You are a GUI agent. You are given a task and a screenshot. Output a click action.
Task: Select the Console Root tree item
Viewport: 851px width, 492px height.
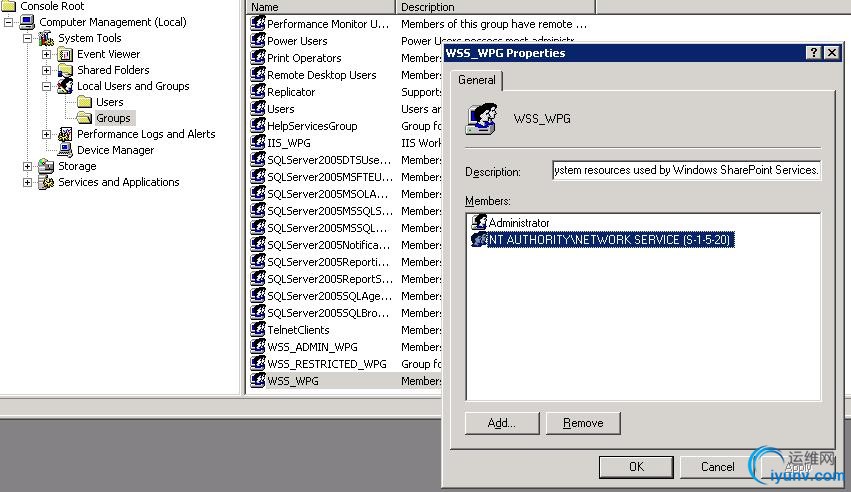coord(52,6)
